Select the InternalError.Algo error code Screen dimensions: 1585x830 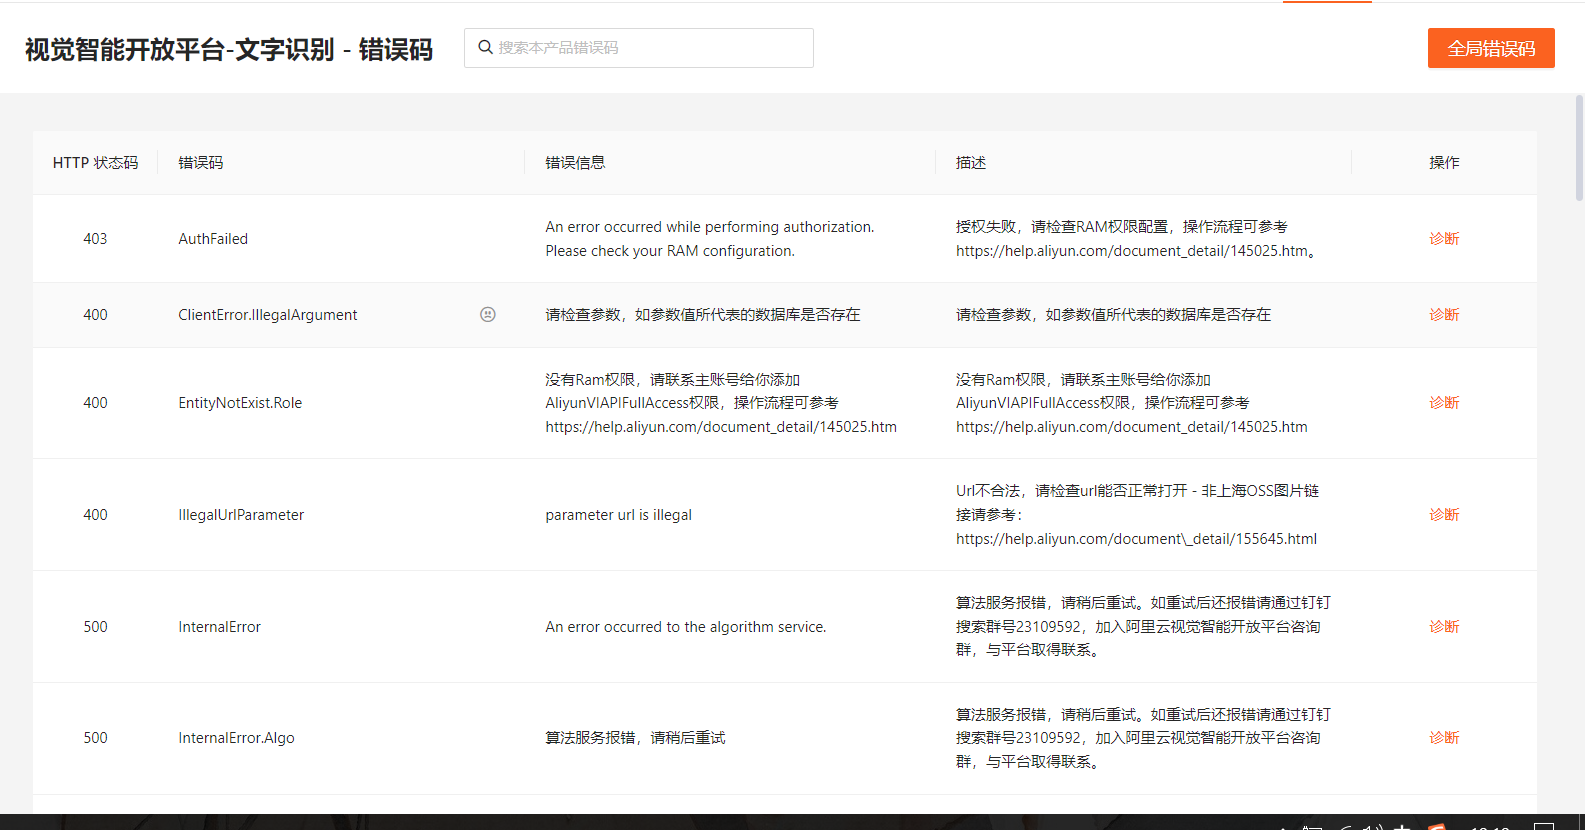tap(236, 738)
